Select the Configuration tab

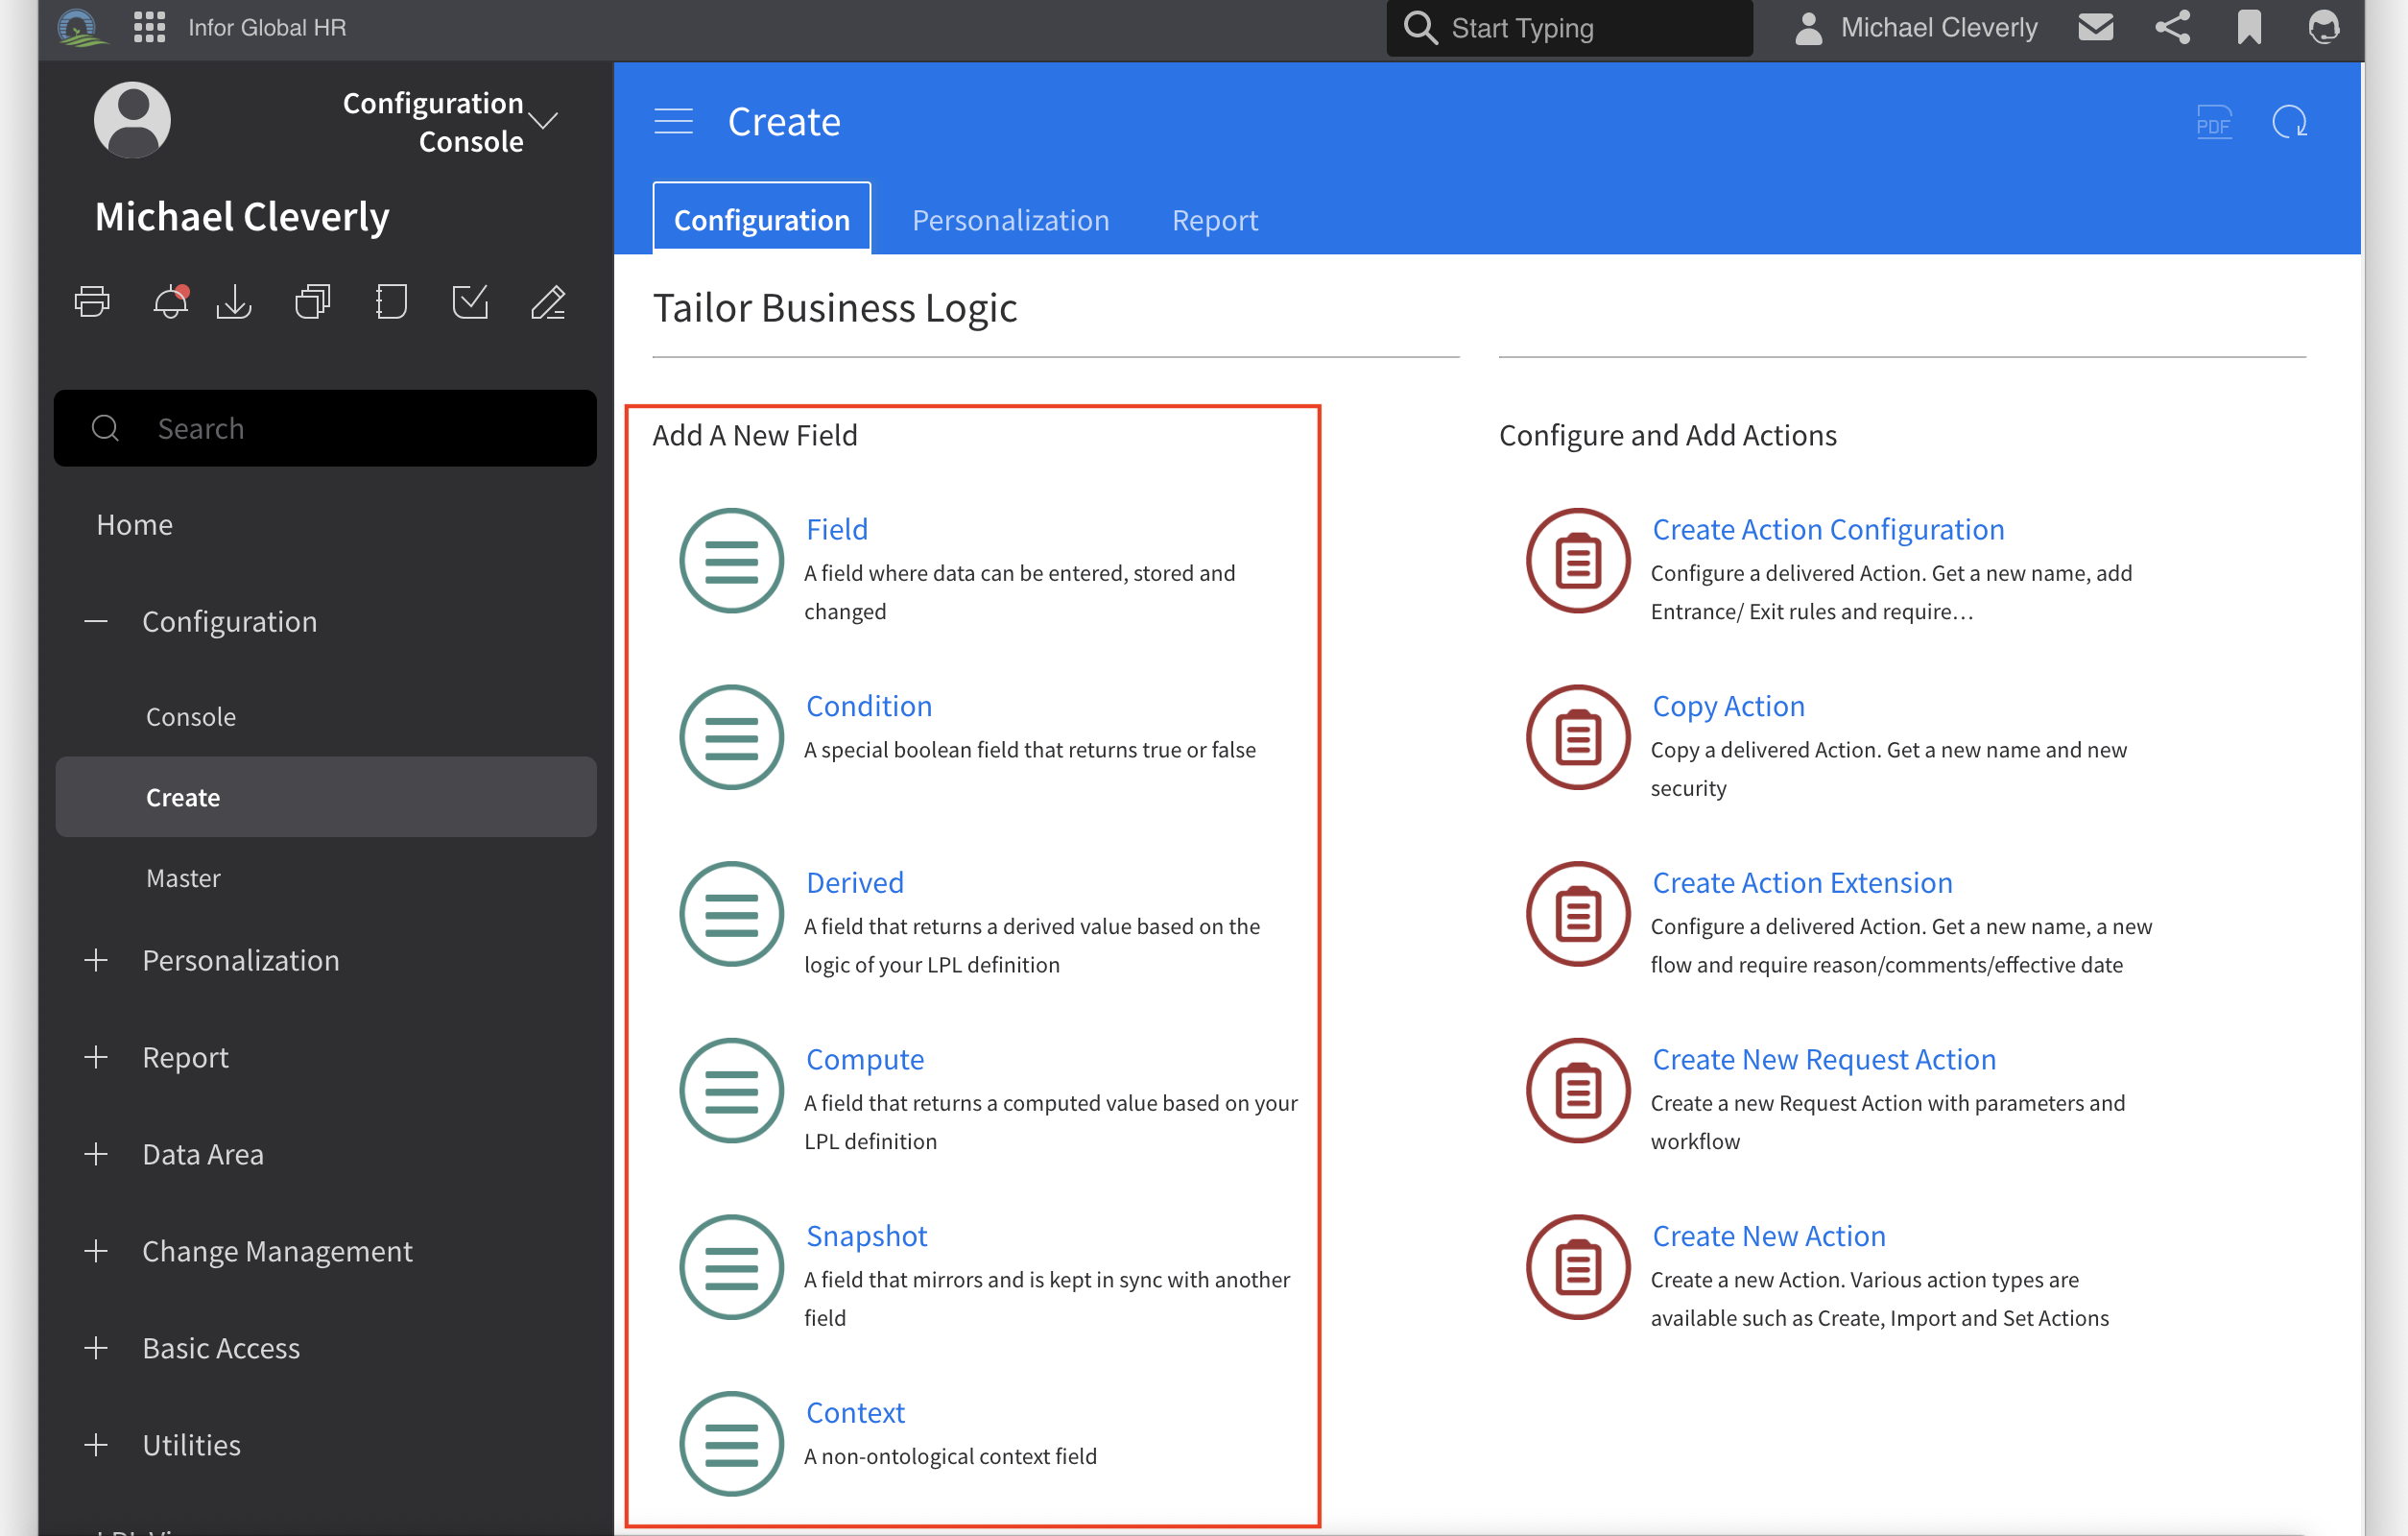(762, 219)
